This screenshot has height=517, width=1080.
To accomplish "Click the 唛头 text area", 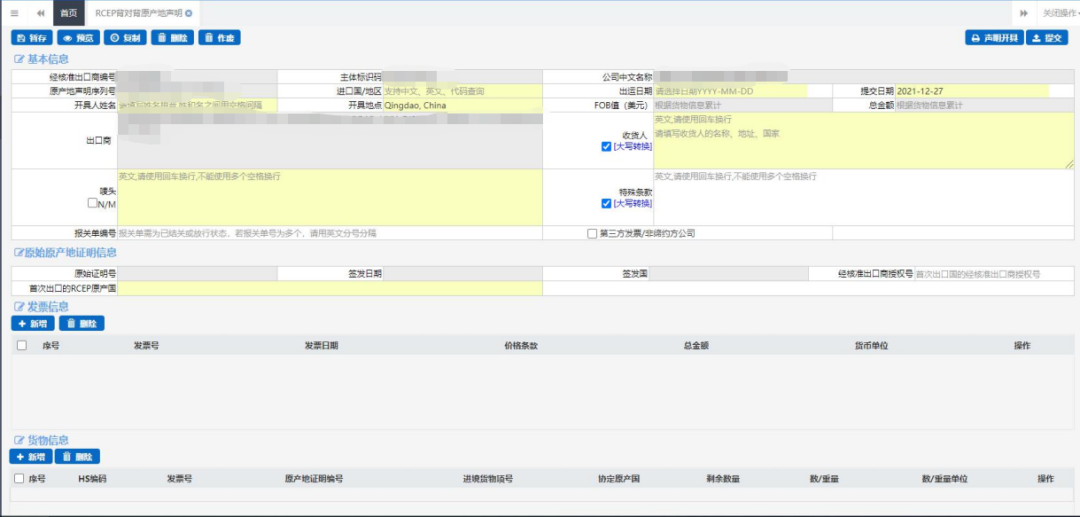I will coord(330,198).
